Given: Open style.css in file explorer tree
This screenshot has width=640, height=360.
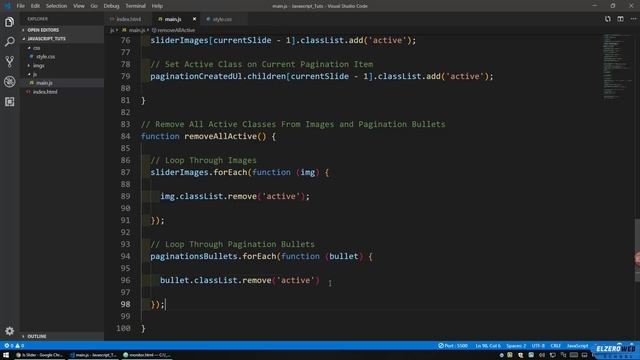Looking at the screenshot, I should [62, 56].
